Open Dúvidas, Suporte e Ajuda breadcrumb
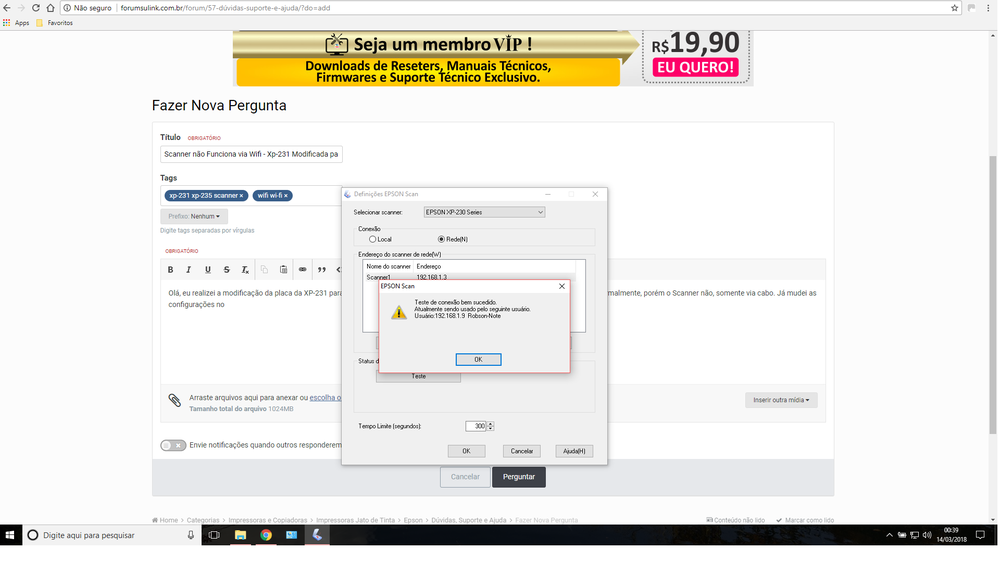1000x562 pixels. coord(469,521)
